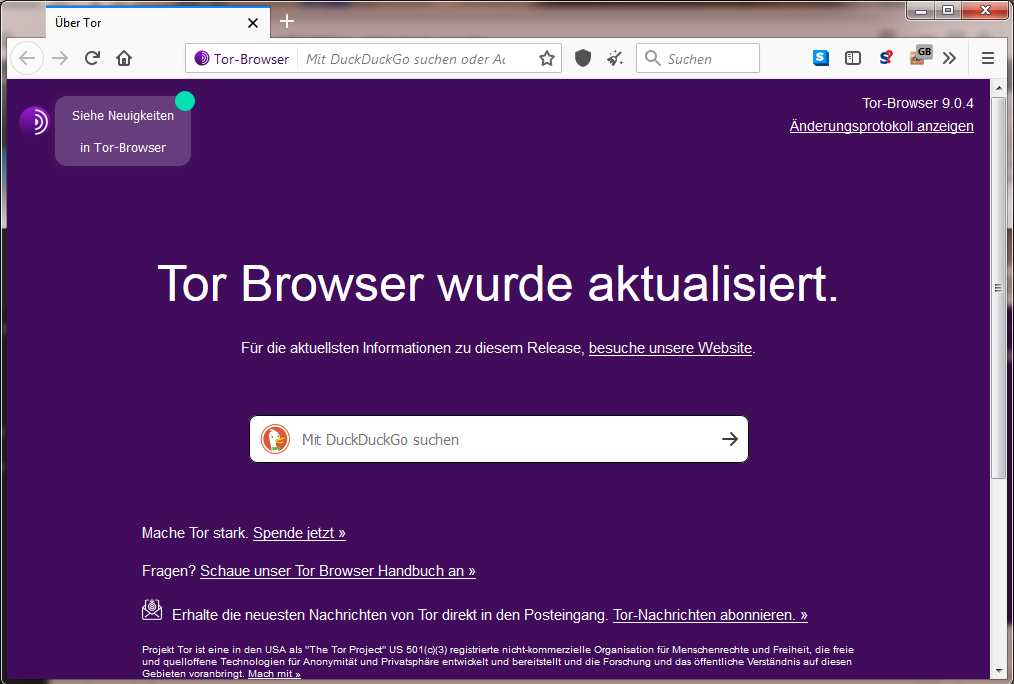Focus the Mit DuckDuckGo suchen box
1014x684 pixels.
point(499,439)
